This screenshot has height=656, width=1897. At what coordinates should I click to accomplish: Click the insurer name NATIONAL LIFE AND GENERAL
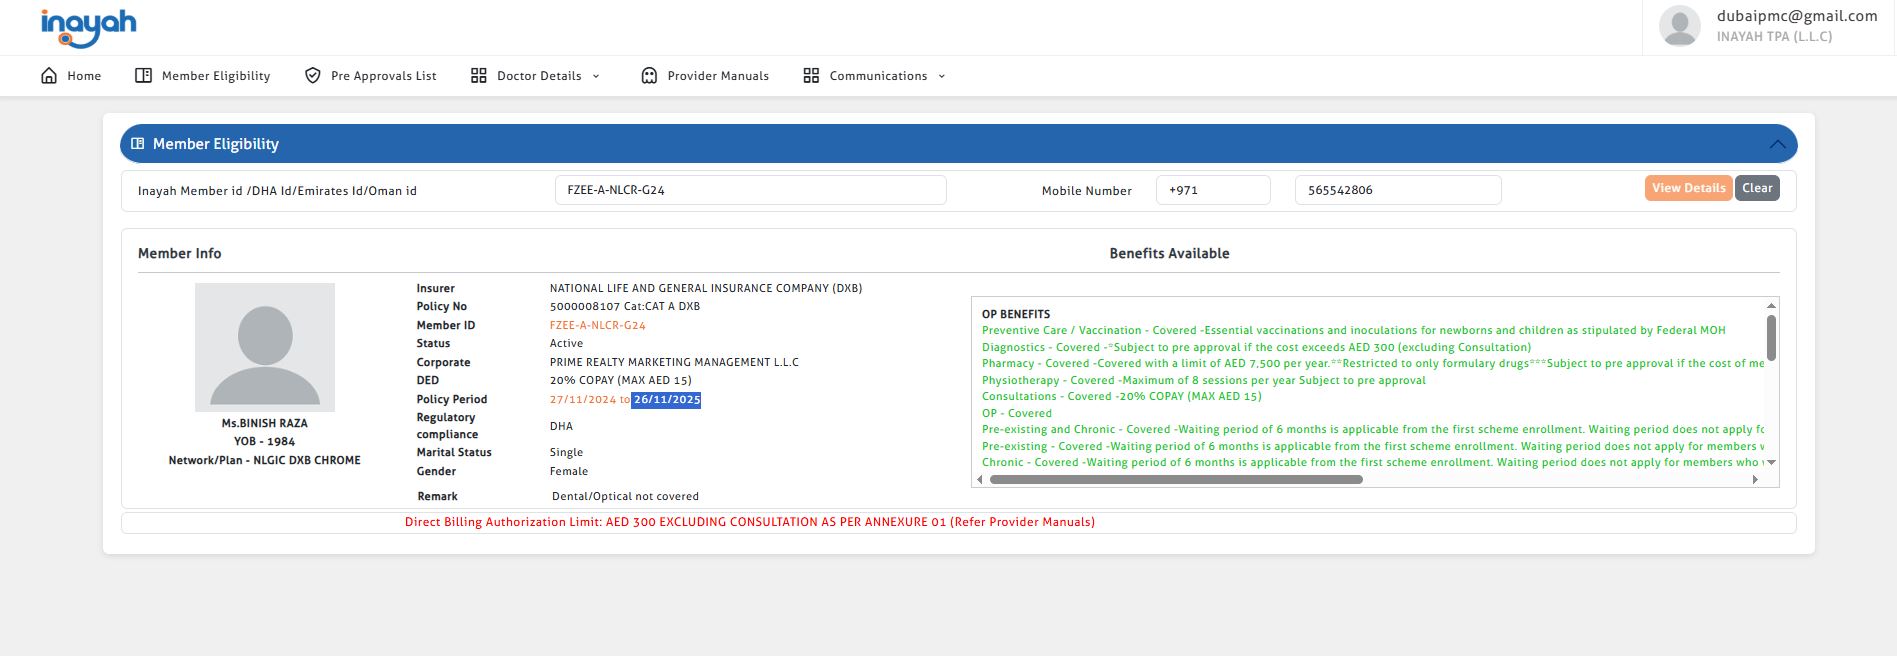coord(706,288)
